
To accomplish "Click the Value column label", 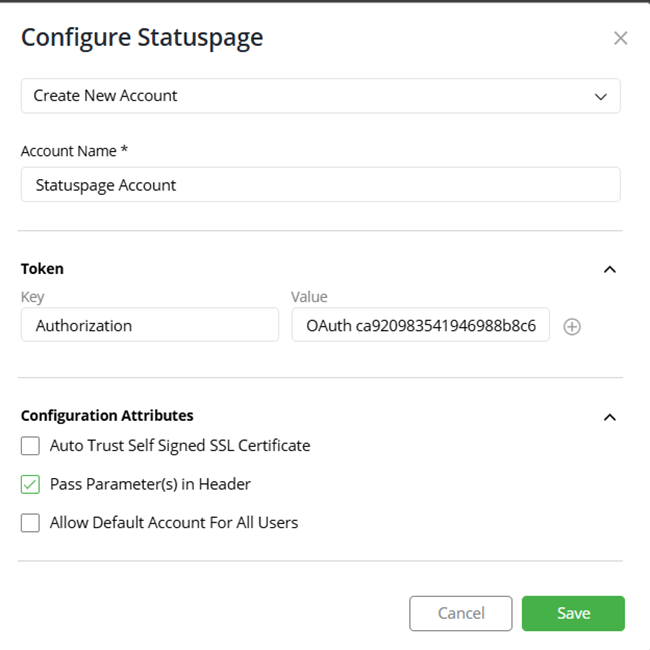I will pos(309,297).
